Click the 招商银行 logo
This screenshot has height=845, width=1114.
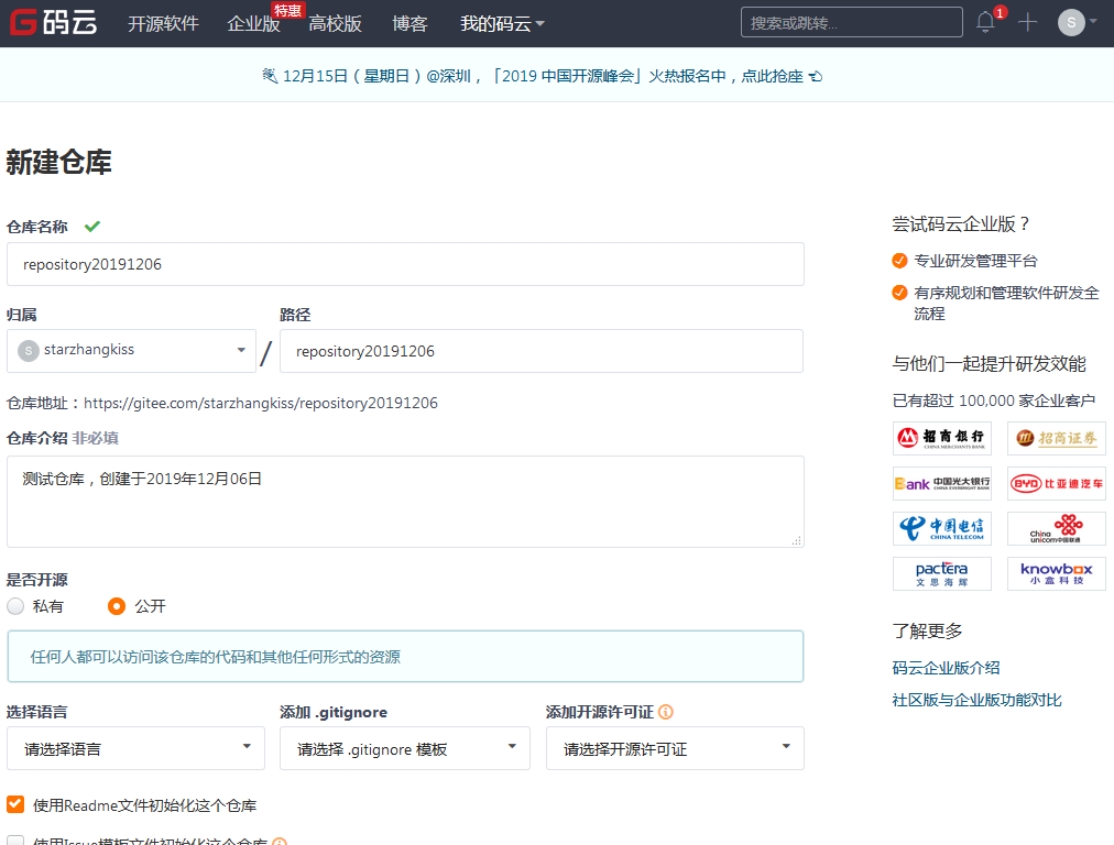tap(942, 438)
